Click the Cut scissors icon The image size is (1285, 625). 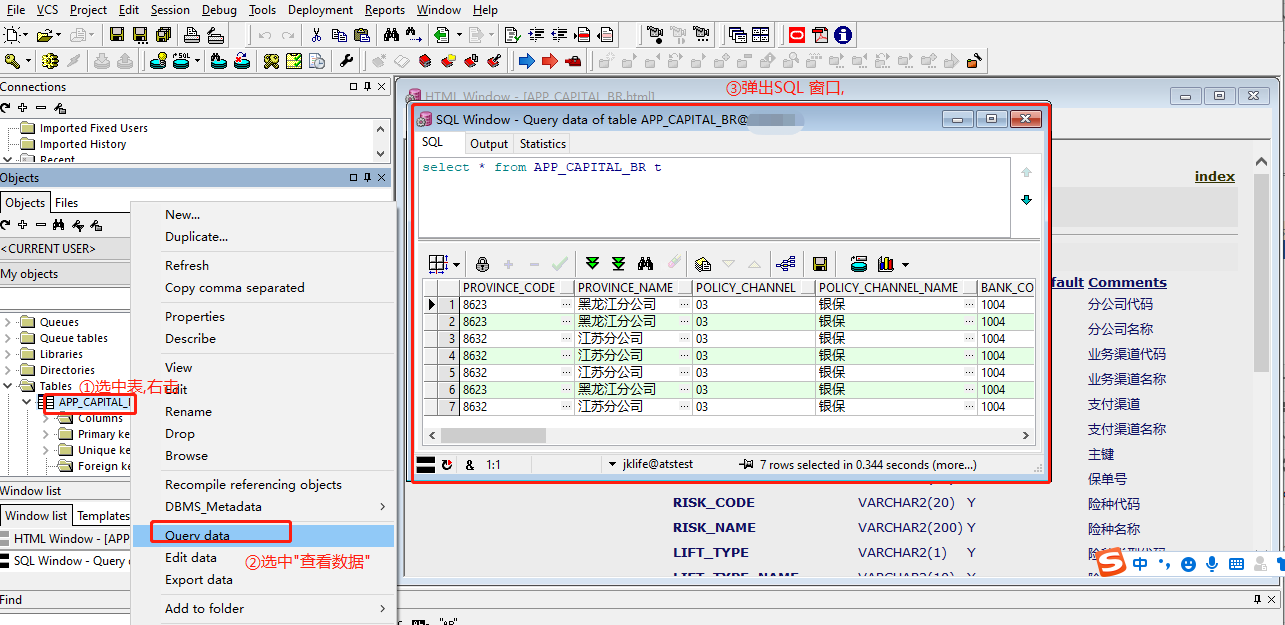coord(316,35)
